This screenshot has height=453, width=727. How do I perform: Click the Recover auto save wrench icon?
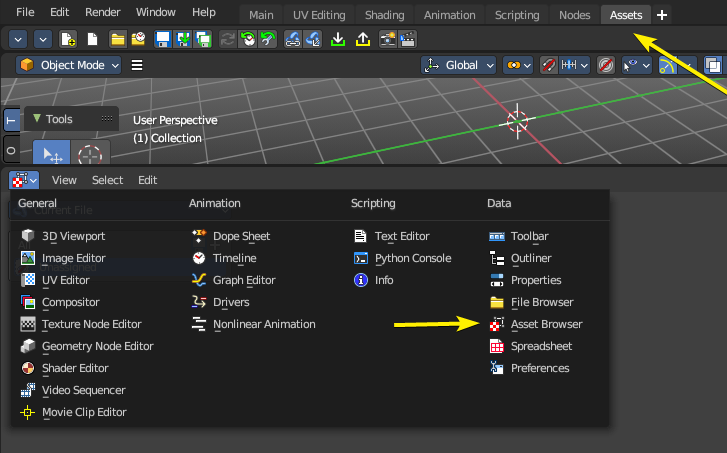(268, 39)
